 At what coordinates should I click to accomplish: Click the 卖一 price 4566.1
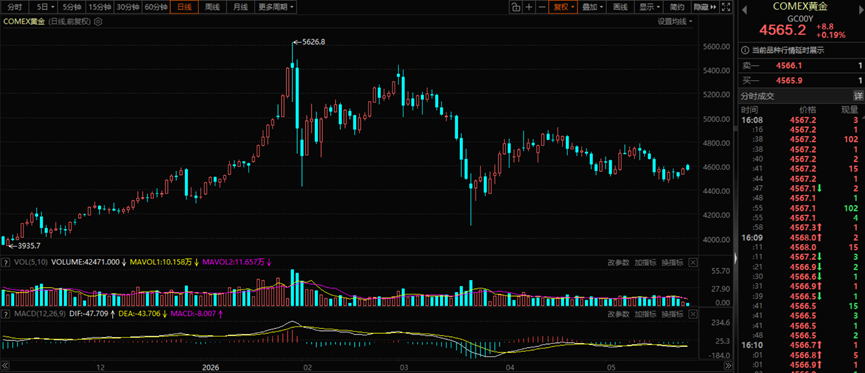(x=788, y=65)
